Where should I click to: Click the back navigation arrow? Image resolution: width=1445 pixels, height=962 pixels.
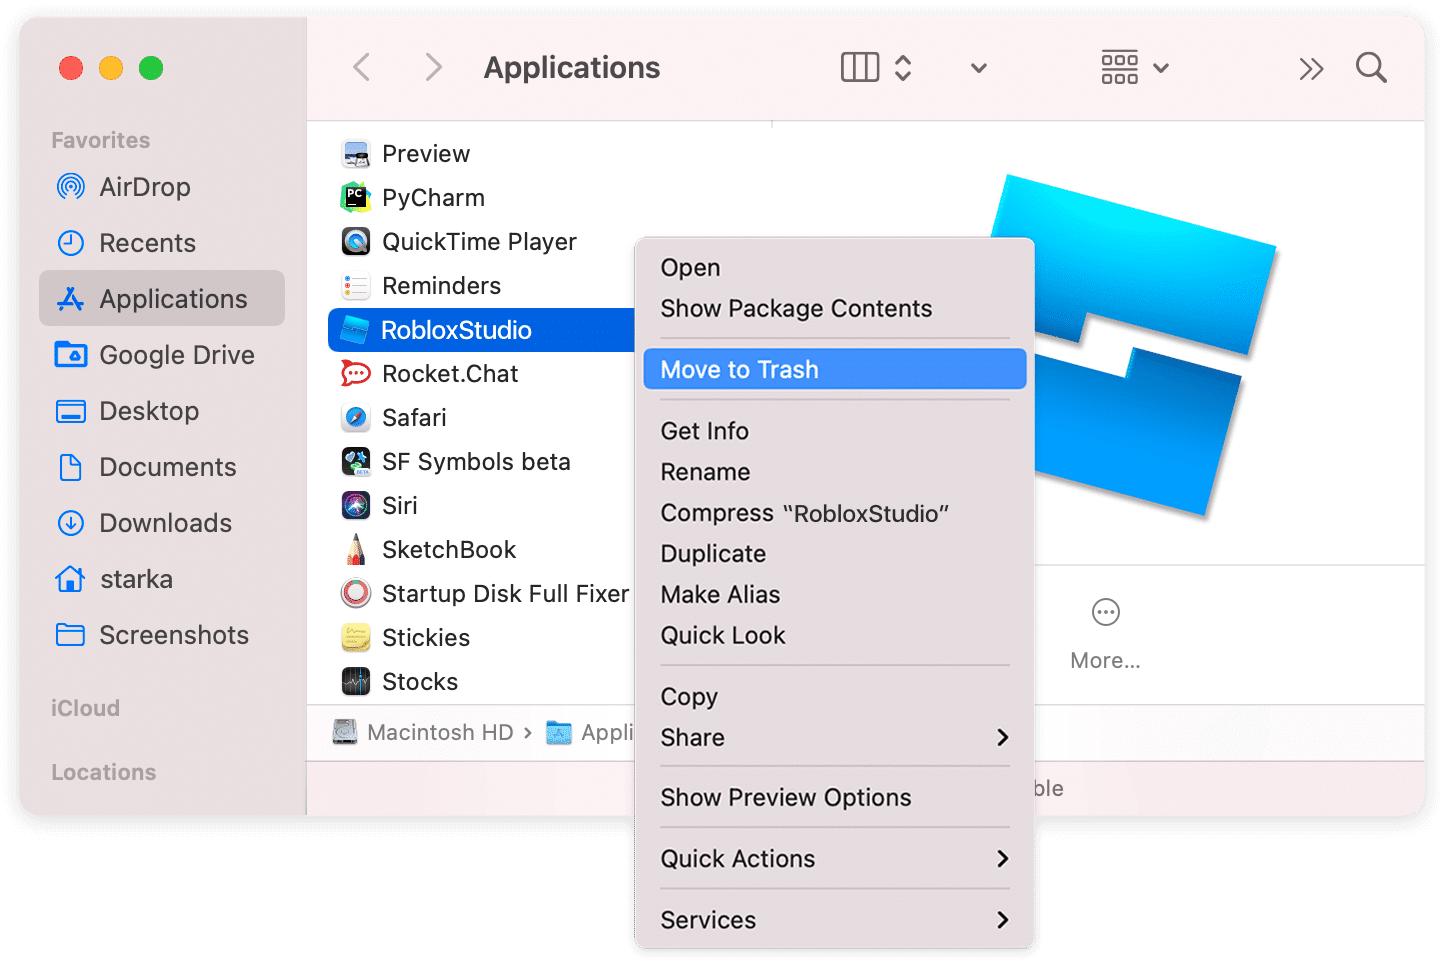coord(362,68)
